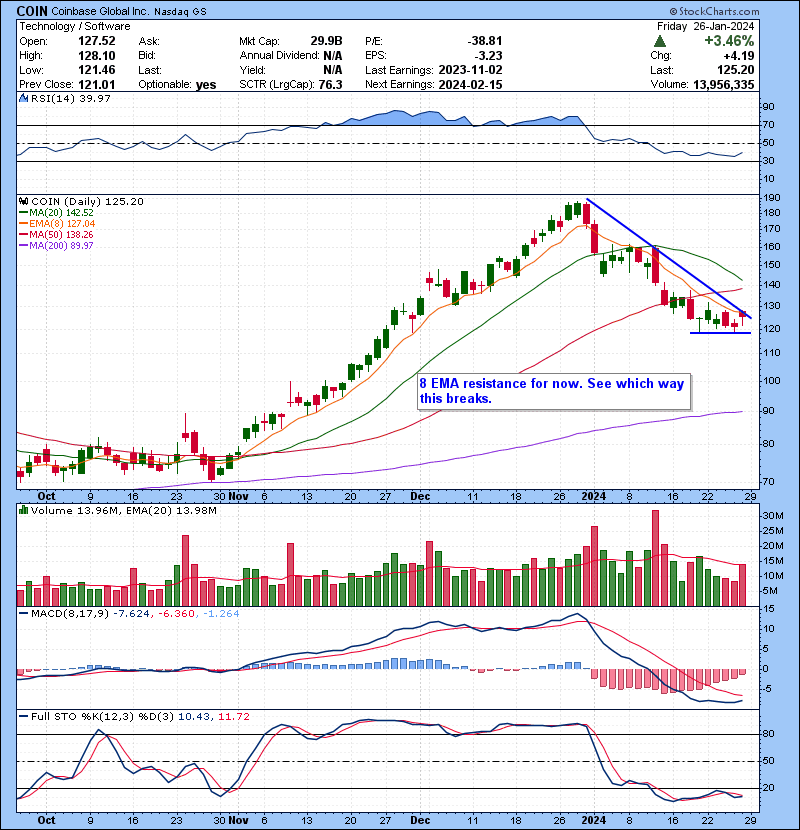Click the MACD(8,17,9) indicator label
800x830 pixels.
tap(70, 614)
